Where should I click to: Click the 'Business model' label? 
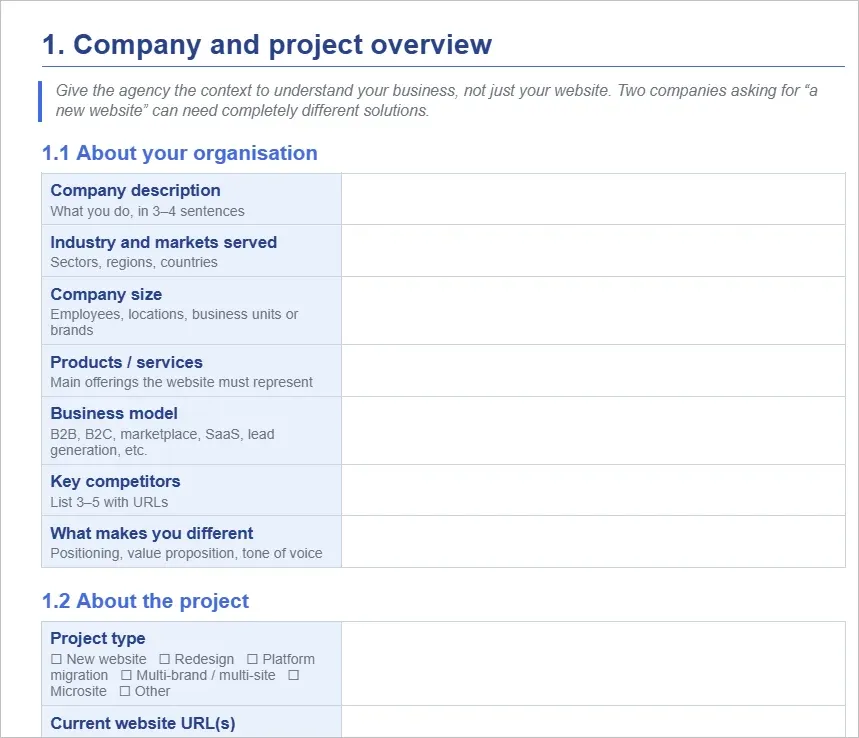click(x=114, y=414)
